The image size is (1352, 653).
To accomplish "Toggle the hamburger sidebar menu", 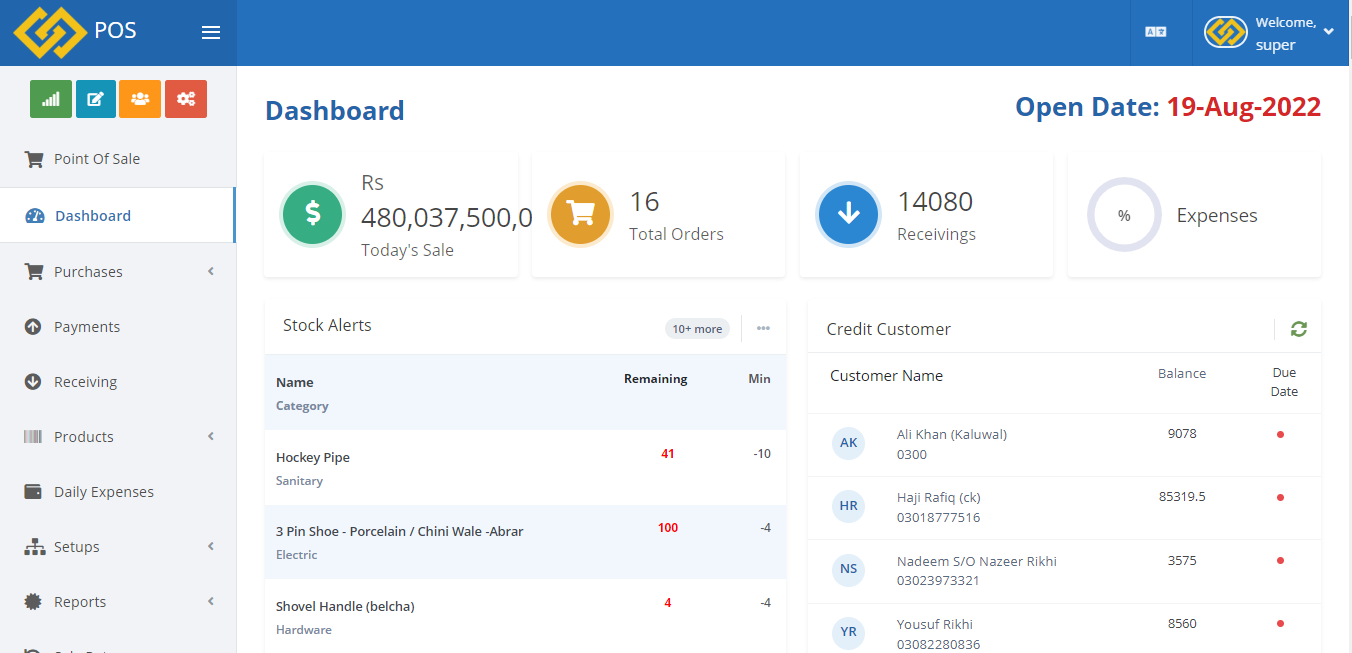I will [211, 33].
